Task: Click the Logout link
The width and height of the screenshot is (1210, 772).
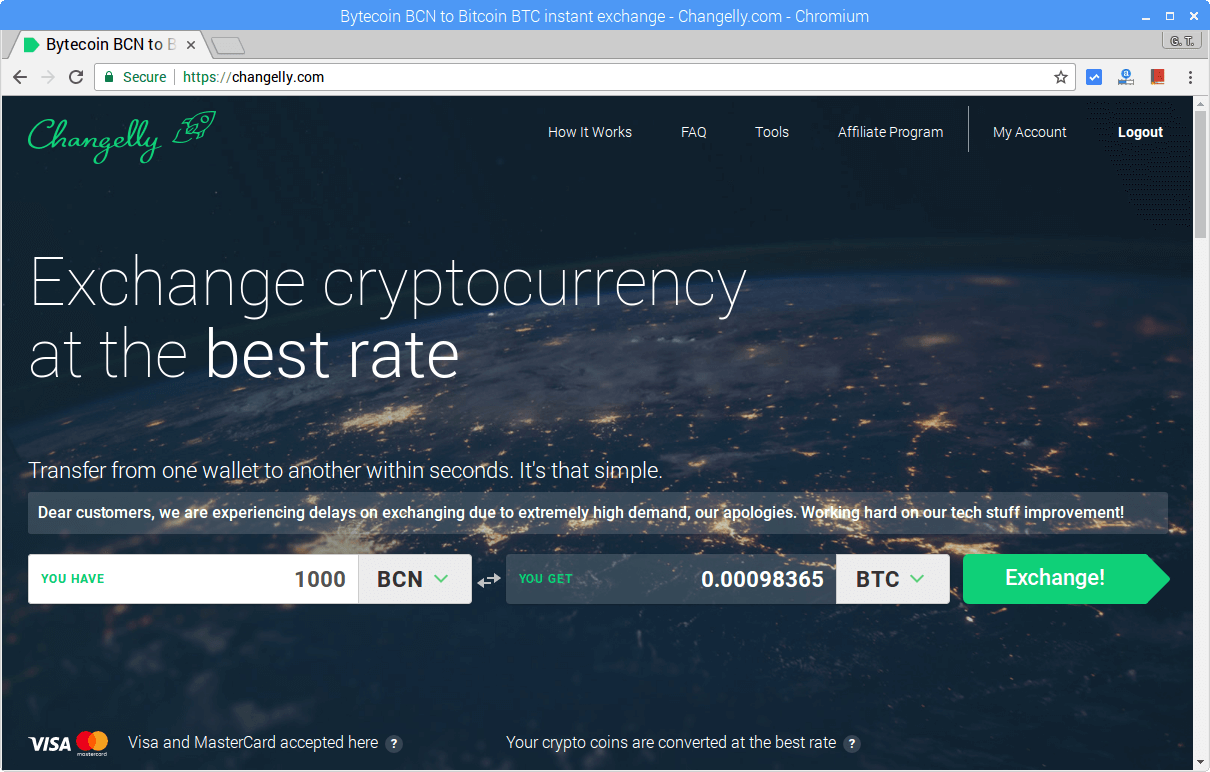Action: (x=1140, y=132)
